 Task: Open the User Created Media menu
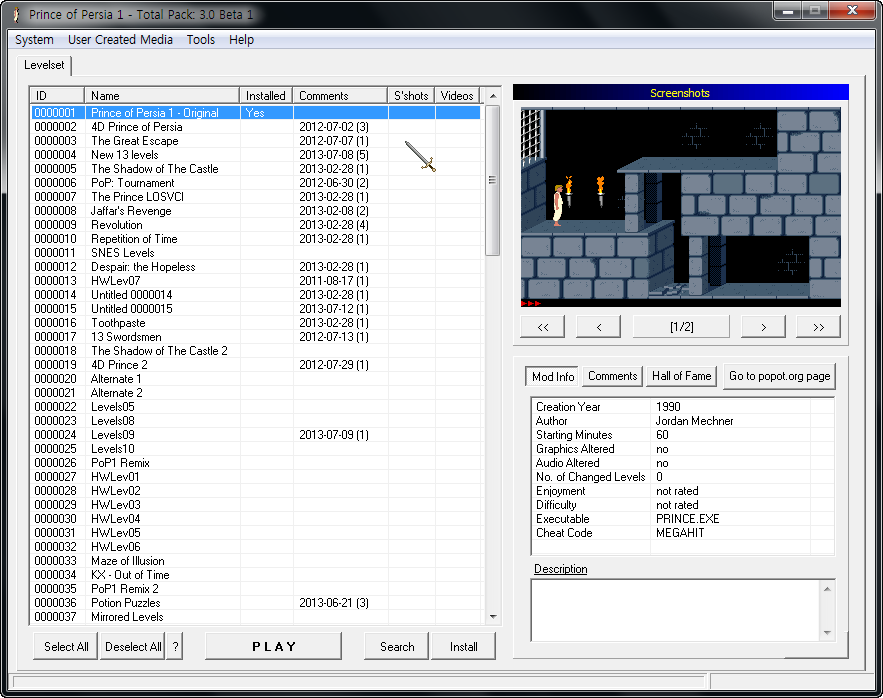point(121,40)
